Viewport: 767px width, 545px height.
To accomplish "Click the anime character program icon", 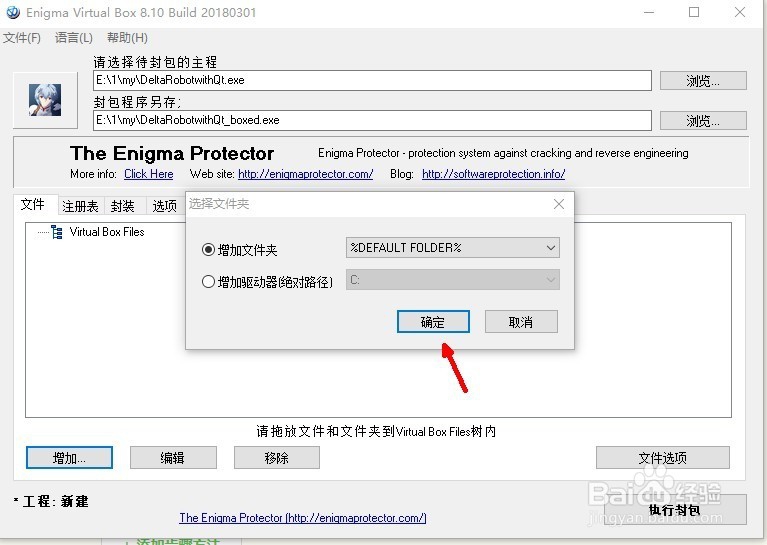I will click(45, 100).
